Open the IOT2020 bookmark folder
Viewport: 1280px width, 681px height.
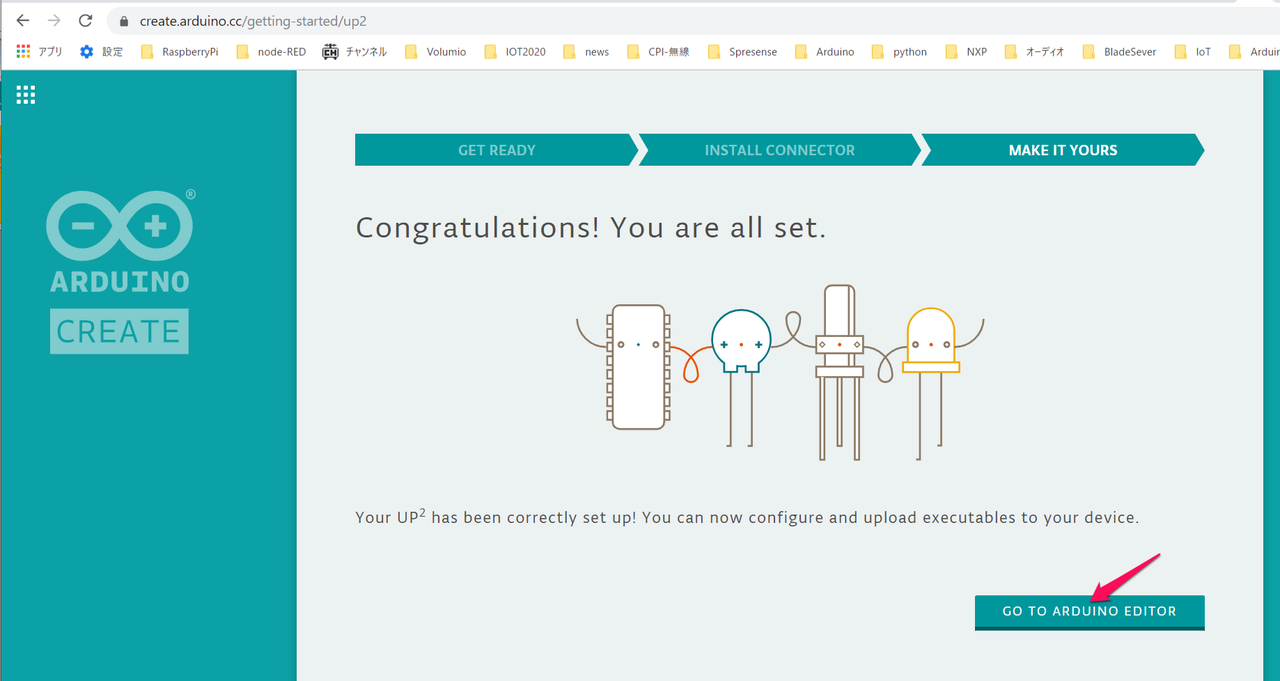tap(515, 52)
